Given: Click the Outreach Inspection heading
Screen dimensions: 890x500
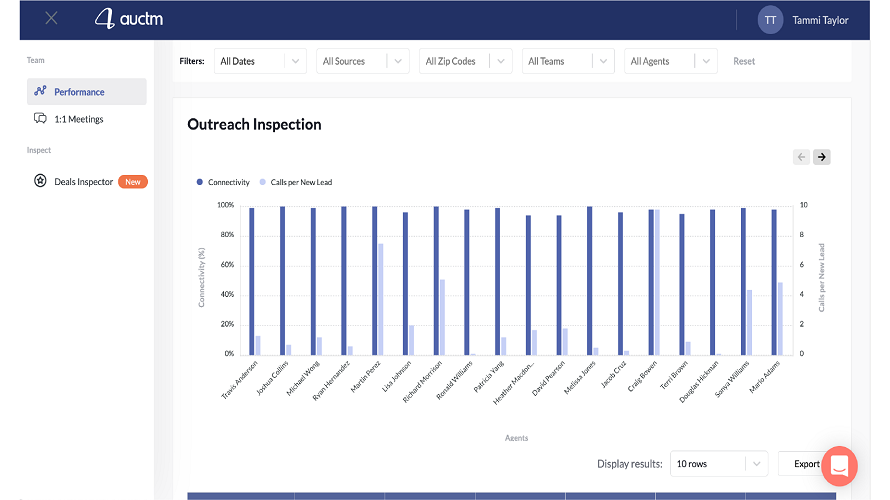Looking at the screenshot, I should point(254,124).
